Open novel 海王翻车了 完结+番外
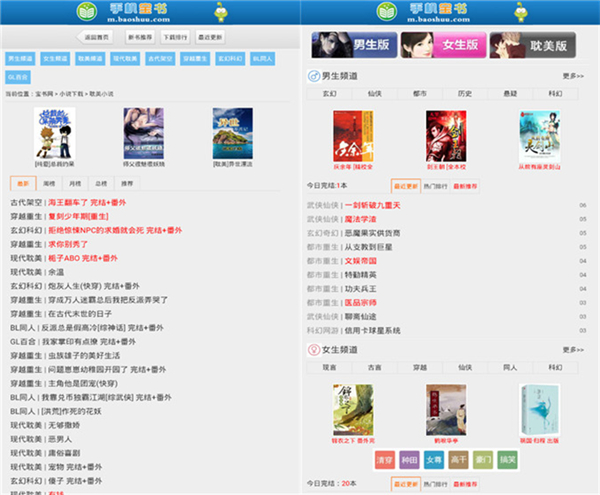 (x=87, y=202)
